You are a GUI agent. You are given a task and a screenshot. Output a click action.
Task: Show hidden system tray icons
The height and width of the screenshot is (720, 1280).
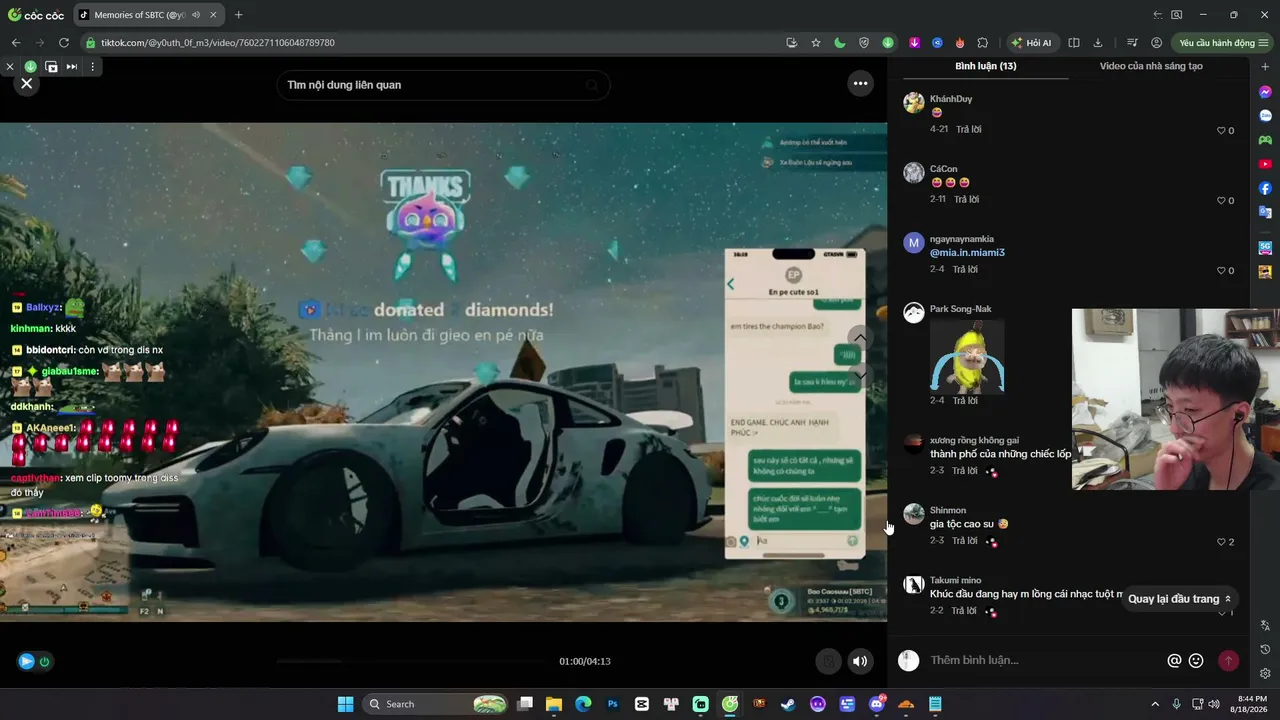(x=1155, y=704)
